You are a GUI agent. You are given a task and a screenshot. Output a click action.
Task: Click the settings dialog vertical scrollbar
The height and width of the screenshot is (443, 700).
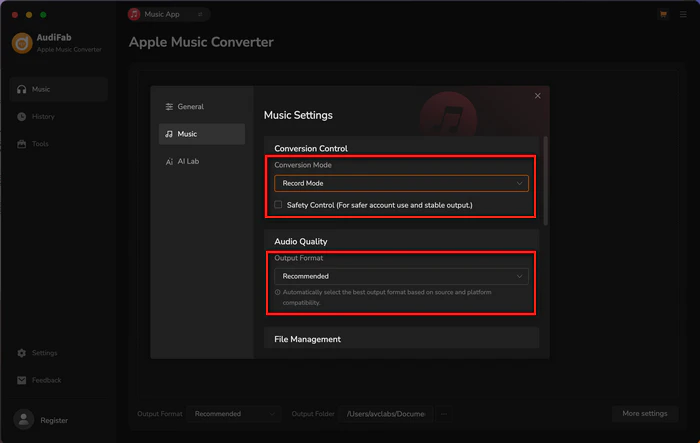click(546, 180)
